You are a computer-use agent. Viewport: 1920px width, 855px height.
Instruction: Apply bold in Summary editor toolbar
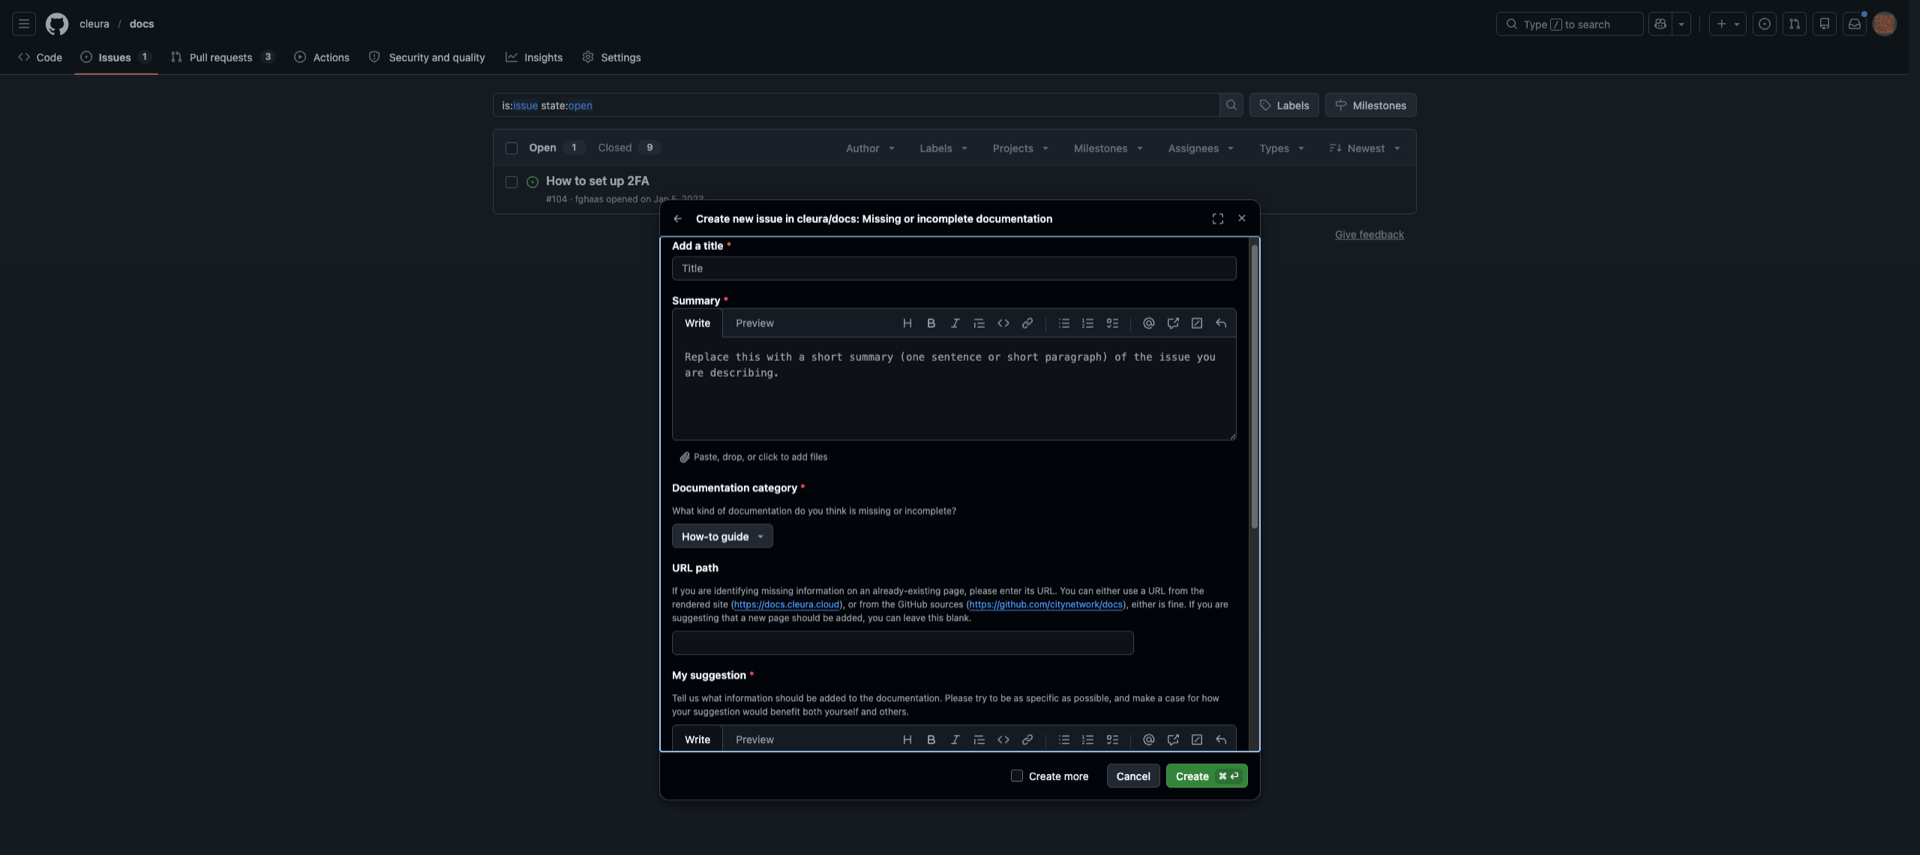click(931, 324)
